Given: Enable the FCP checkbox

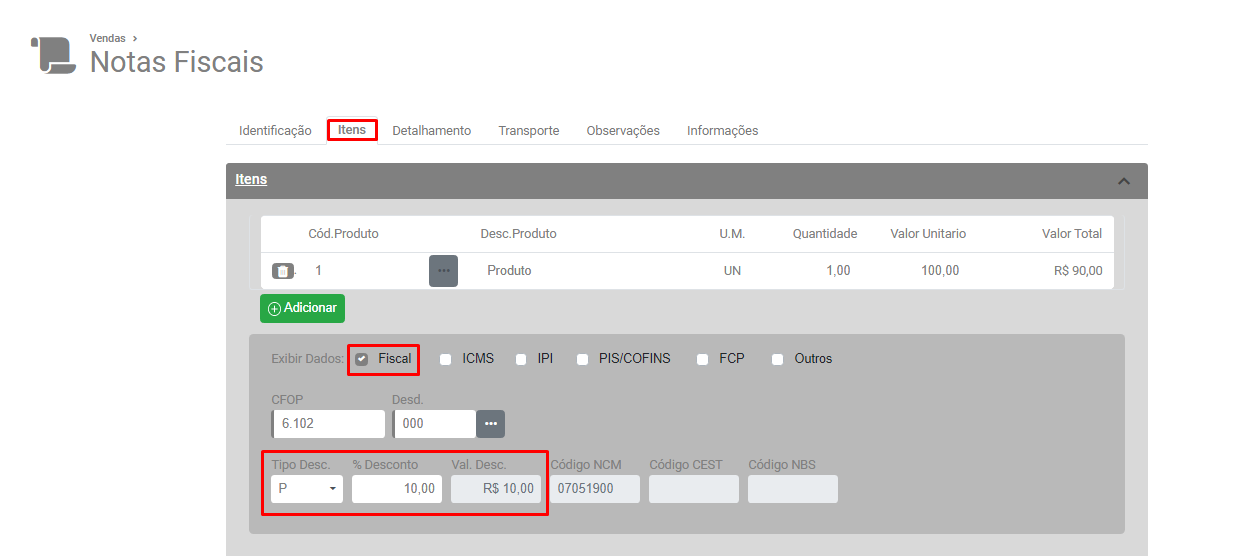Looking at the screenshot, I should click(x=703, y=359).
